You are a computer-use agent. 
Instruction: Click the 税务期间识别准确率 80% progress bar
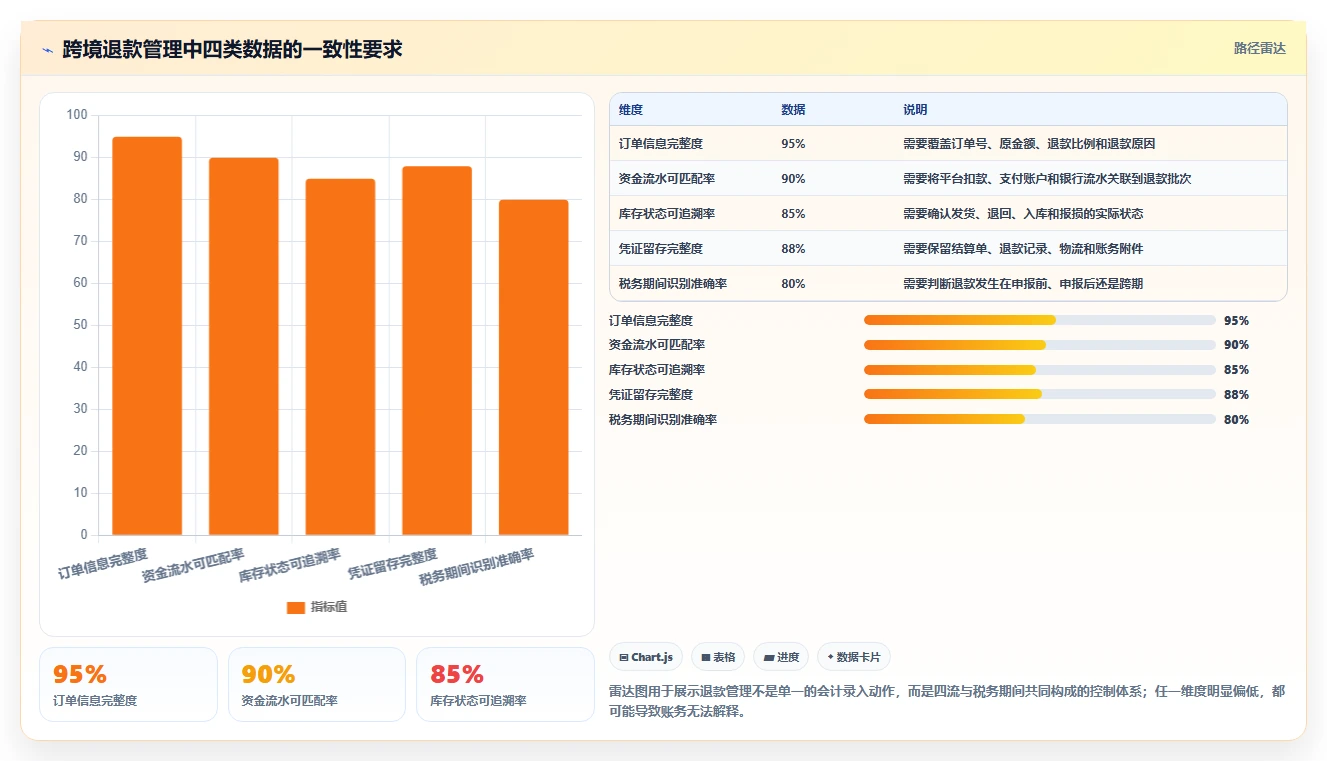(1040, 420)
